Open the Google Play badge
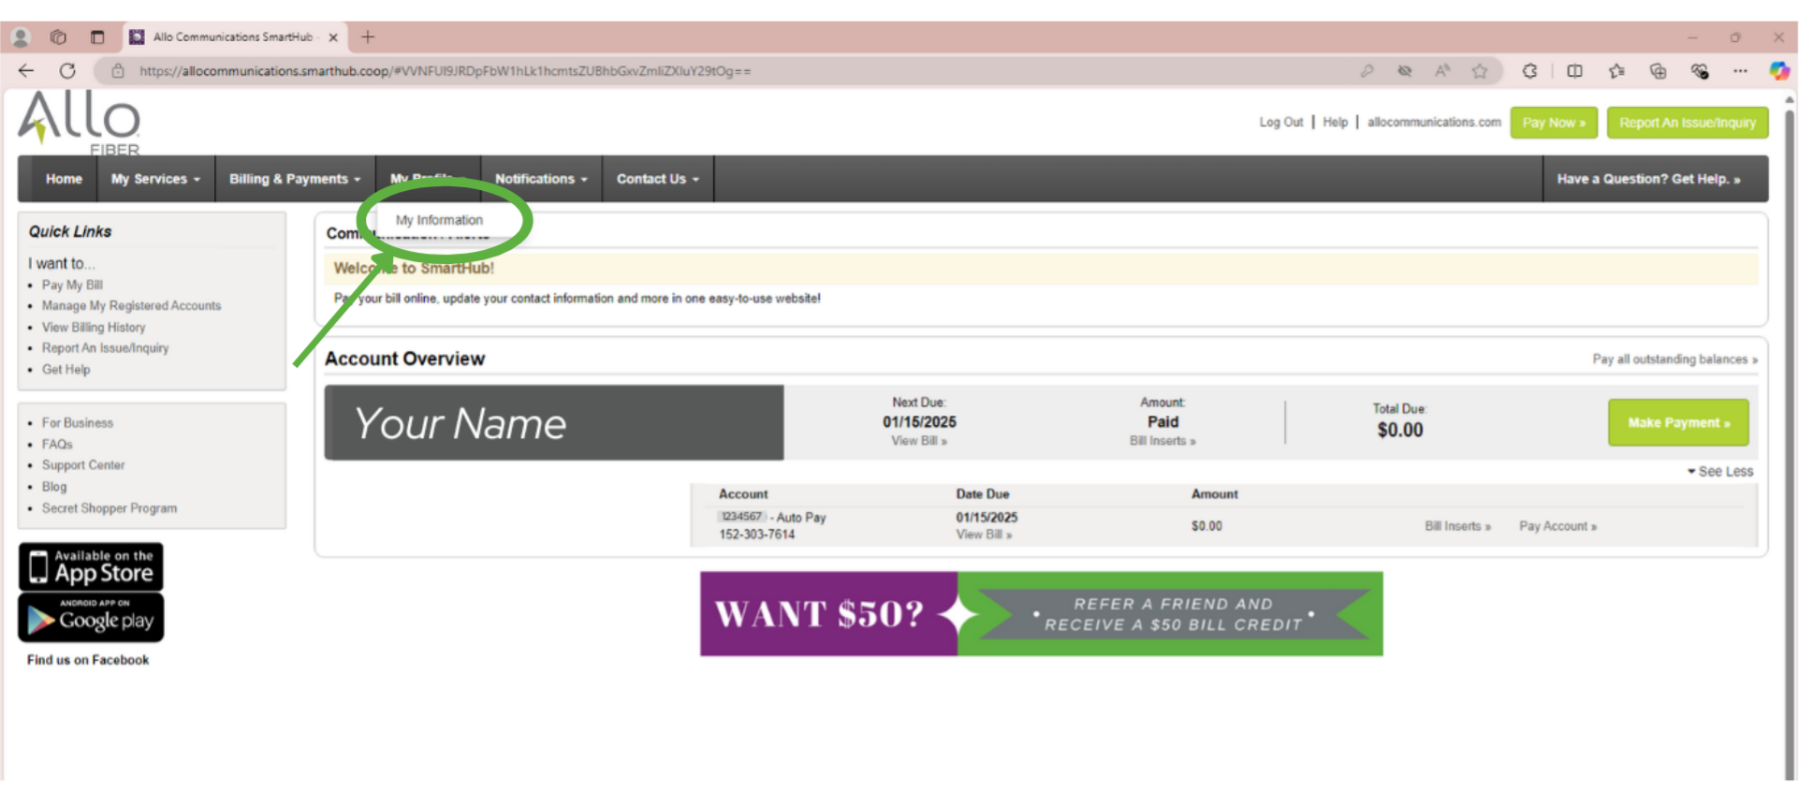The image size is (1802, 785). (91, 617)
